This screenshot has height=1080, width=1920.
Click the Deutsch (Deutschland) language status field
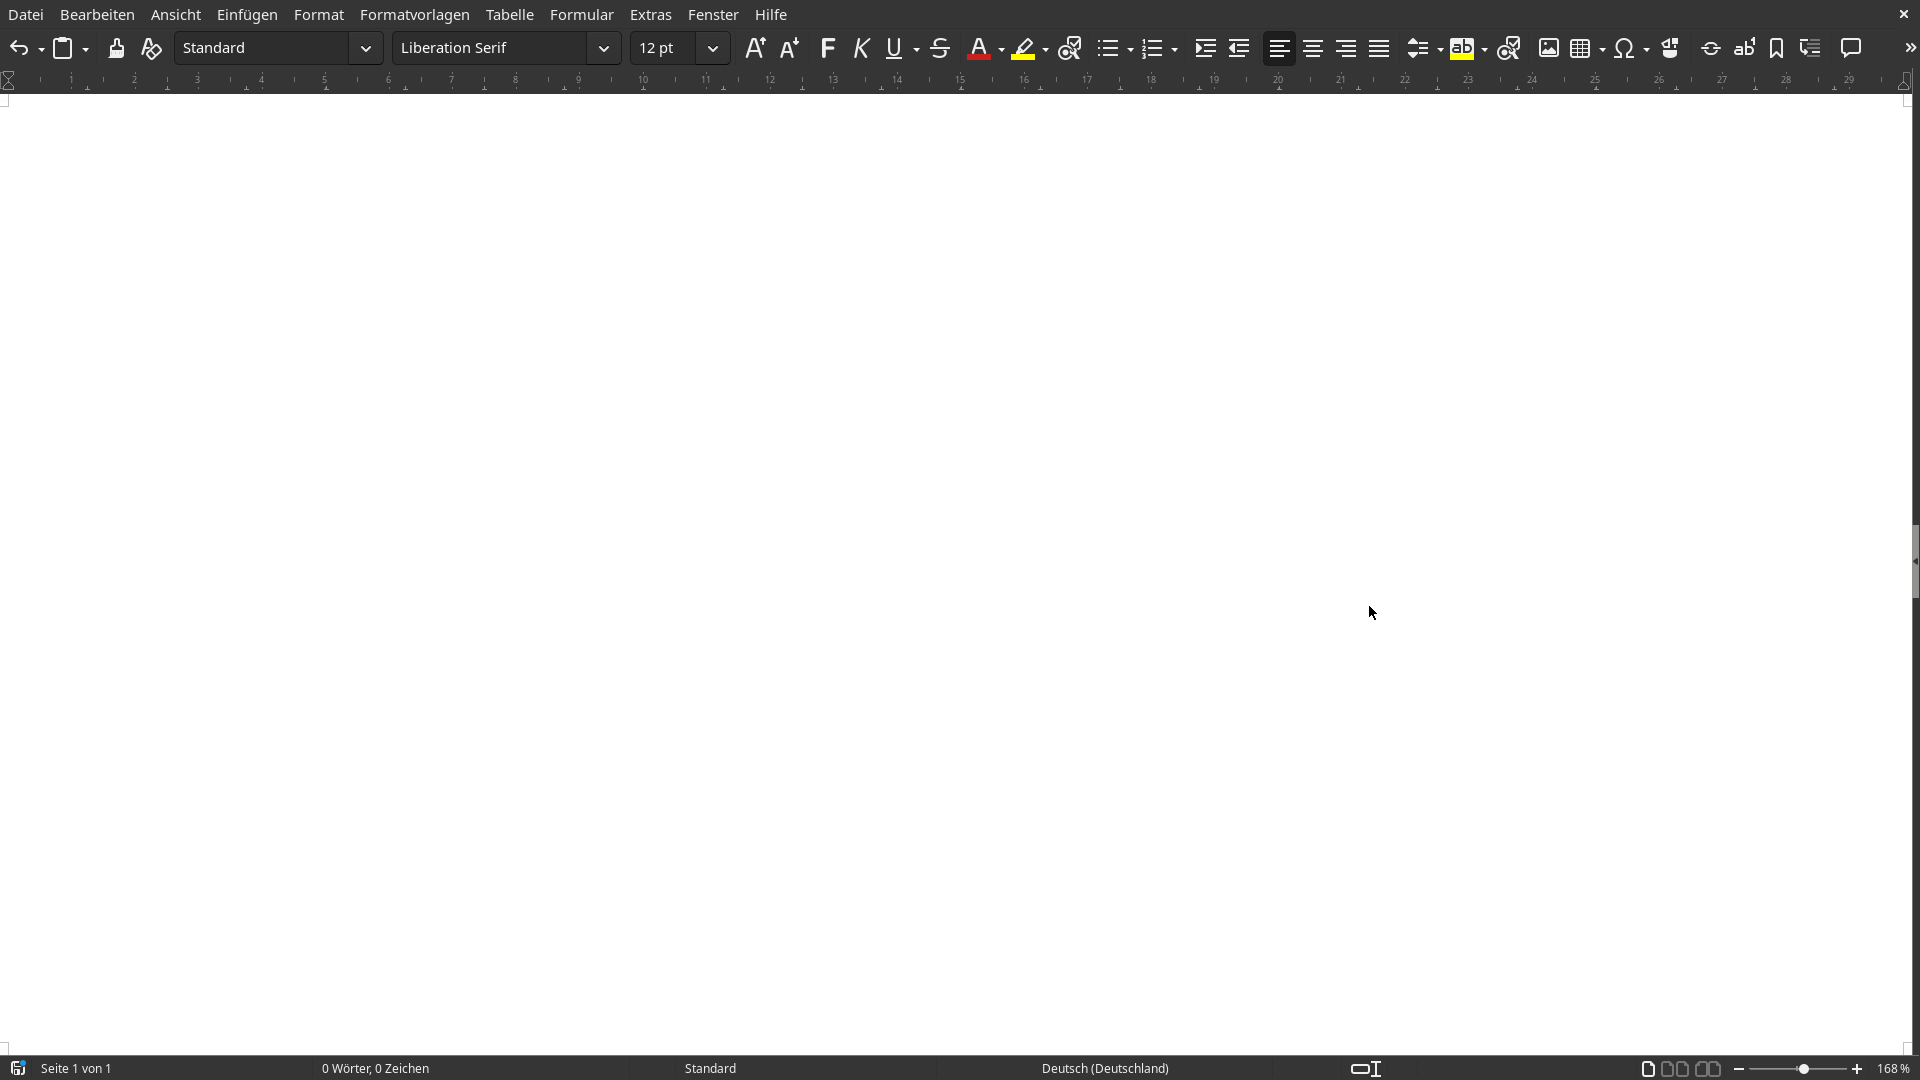[1104, 1068]
